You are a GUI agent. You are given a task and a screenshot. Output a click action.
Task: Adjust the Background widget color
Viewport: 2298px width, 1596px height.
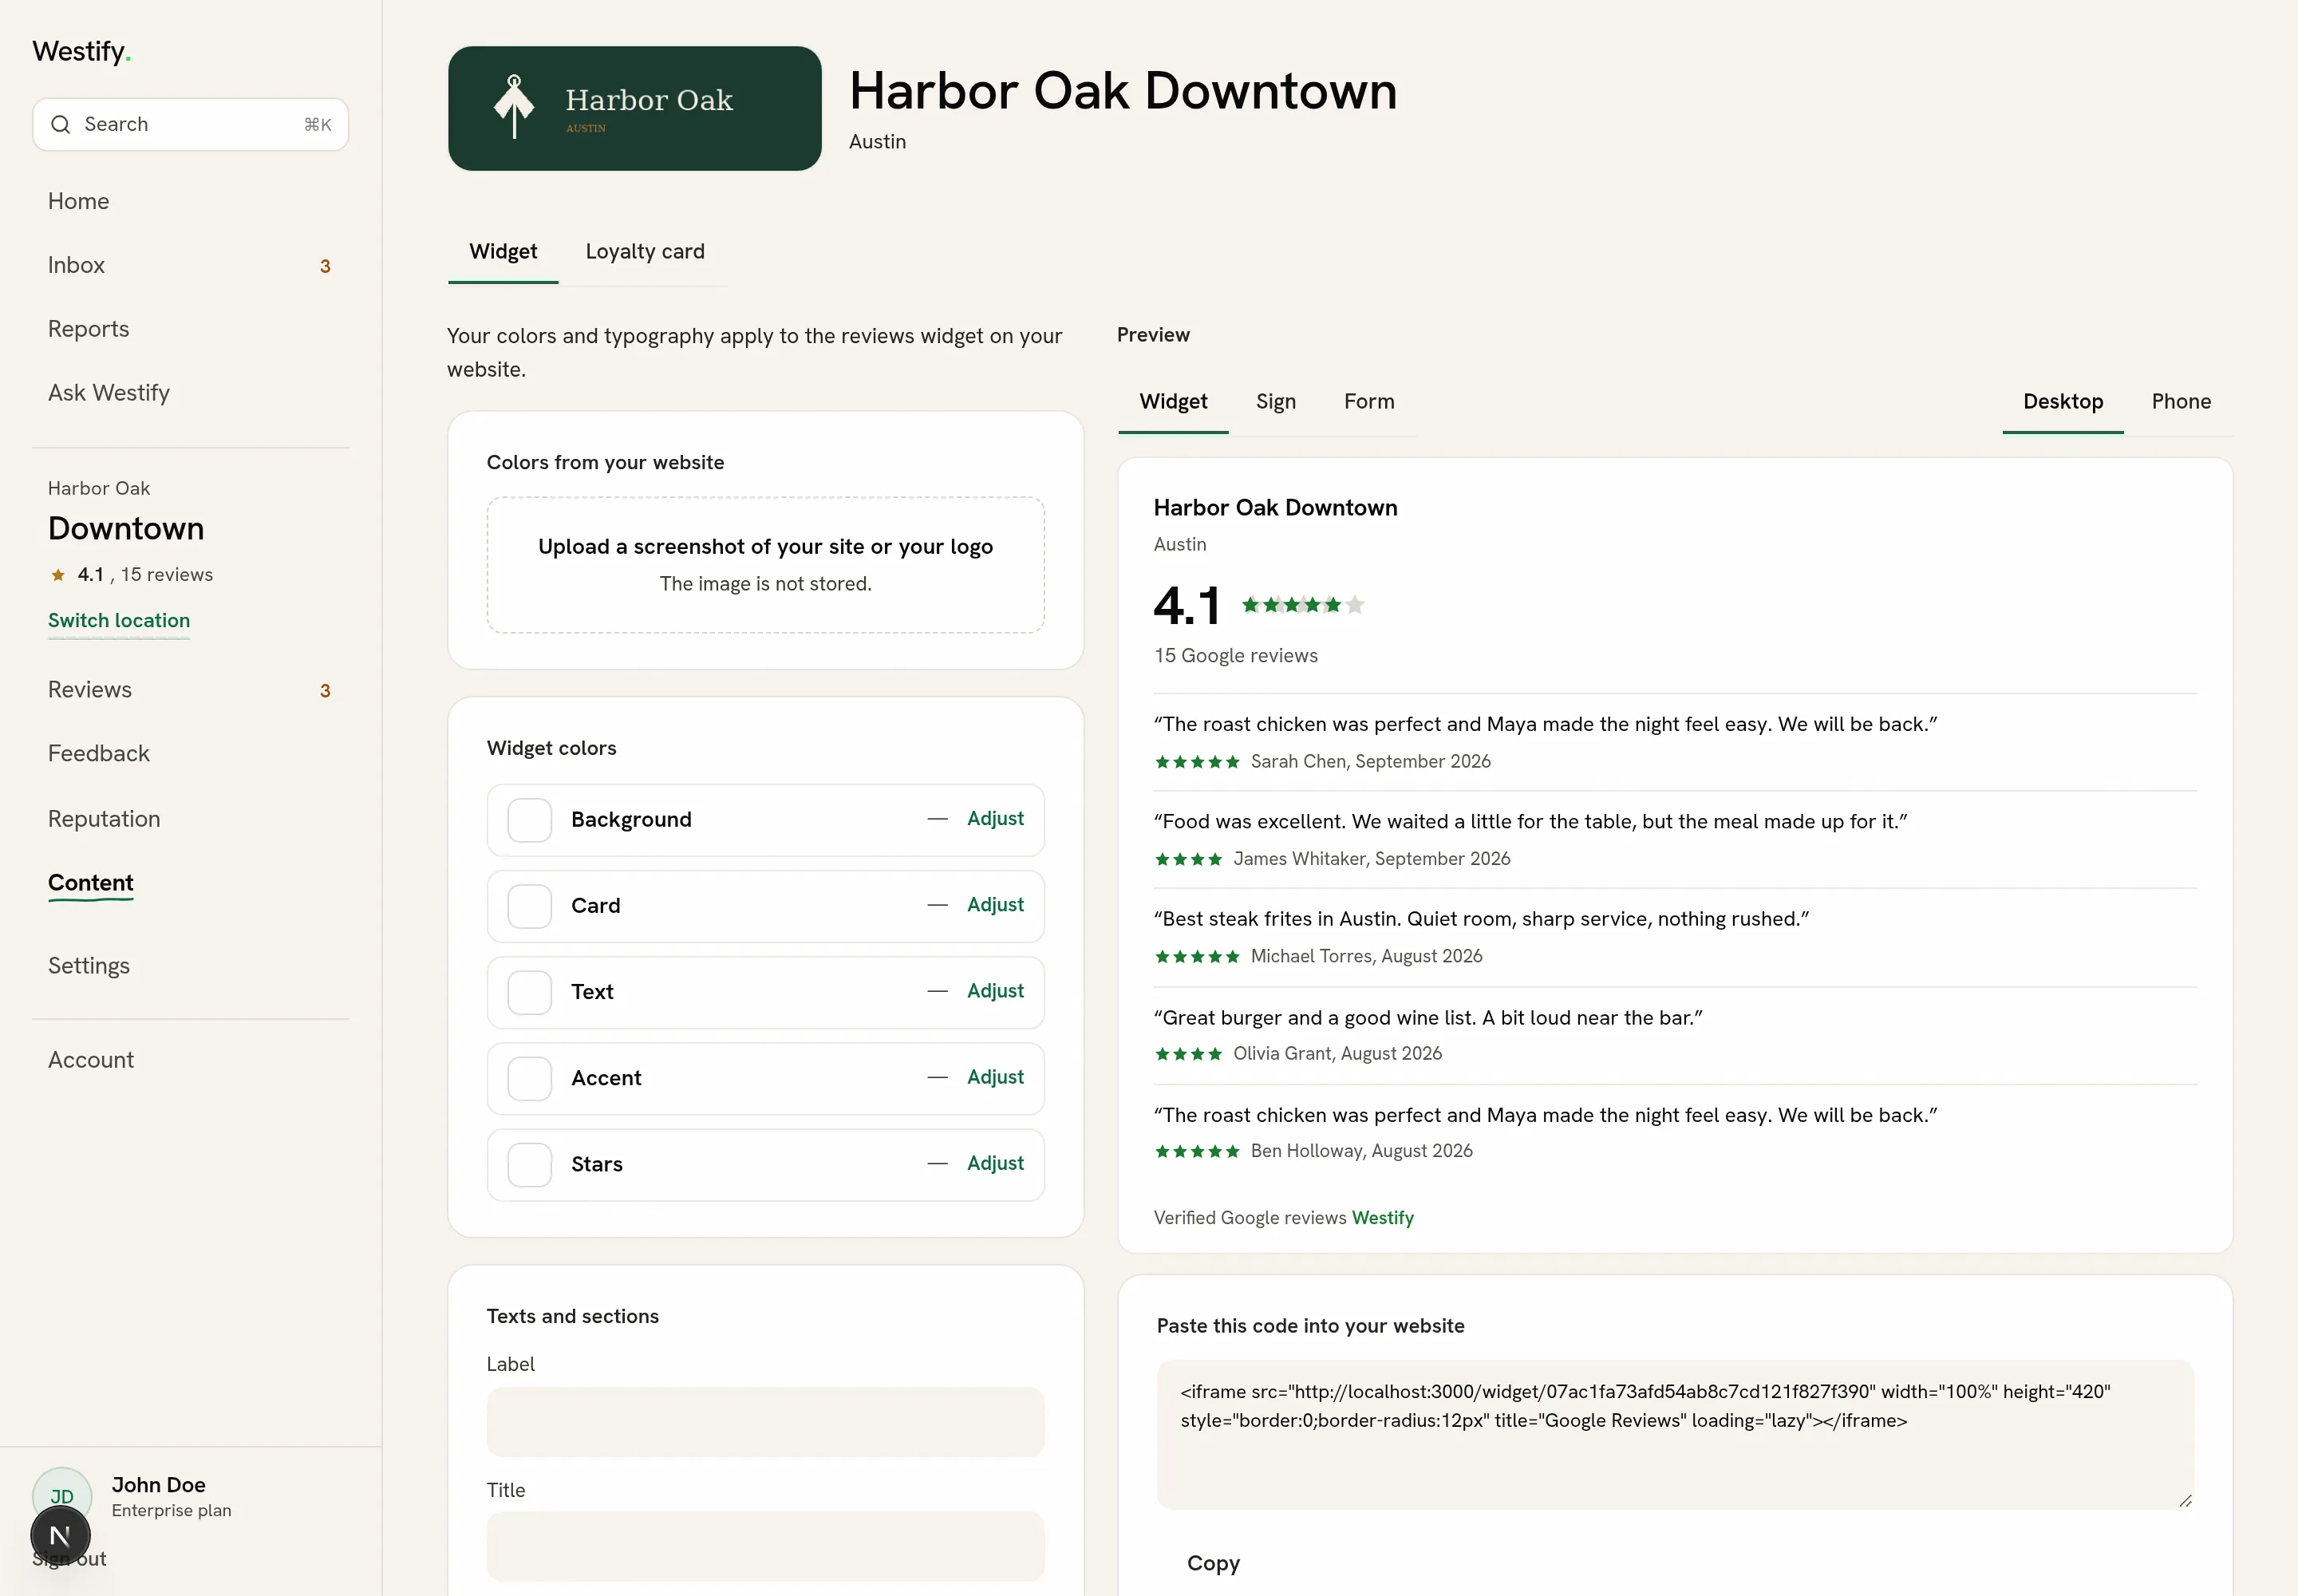point(995,819)
